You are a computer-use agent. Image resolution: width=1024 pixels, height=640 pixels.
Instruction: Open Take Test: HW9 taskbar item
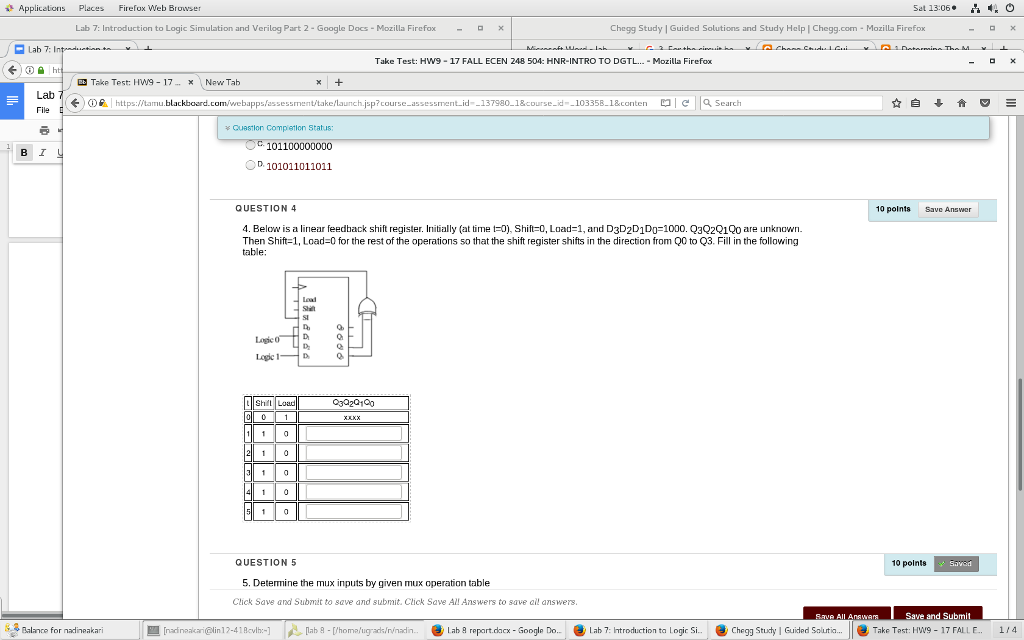921,630
